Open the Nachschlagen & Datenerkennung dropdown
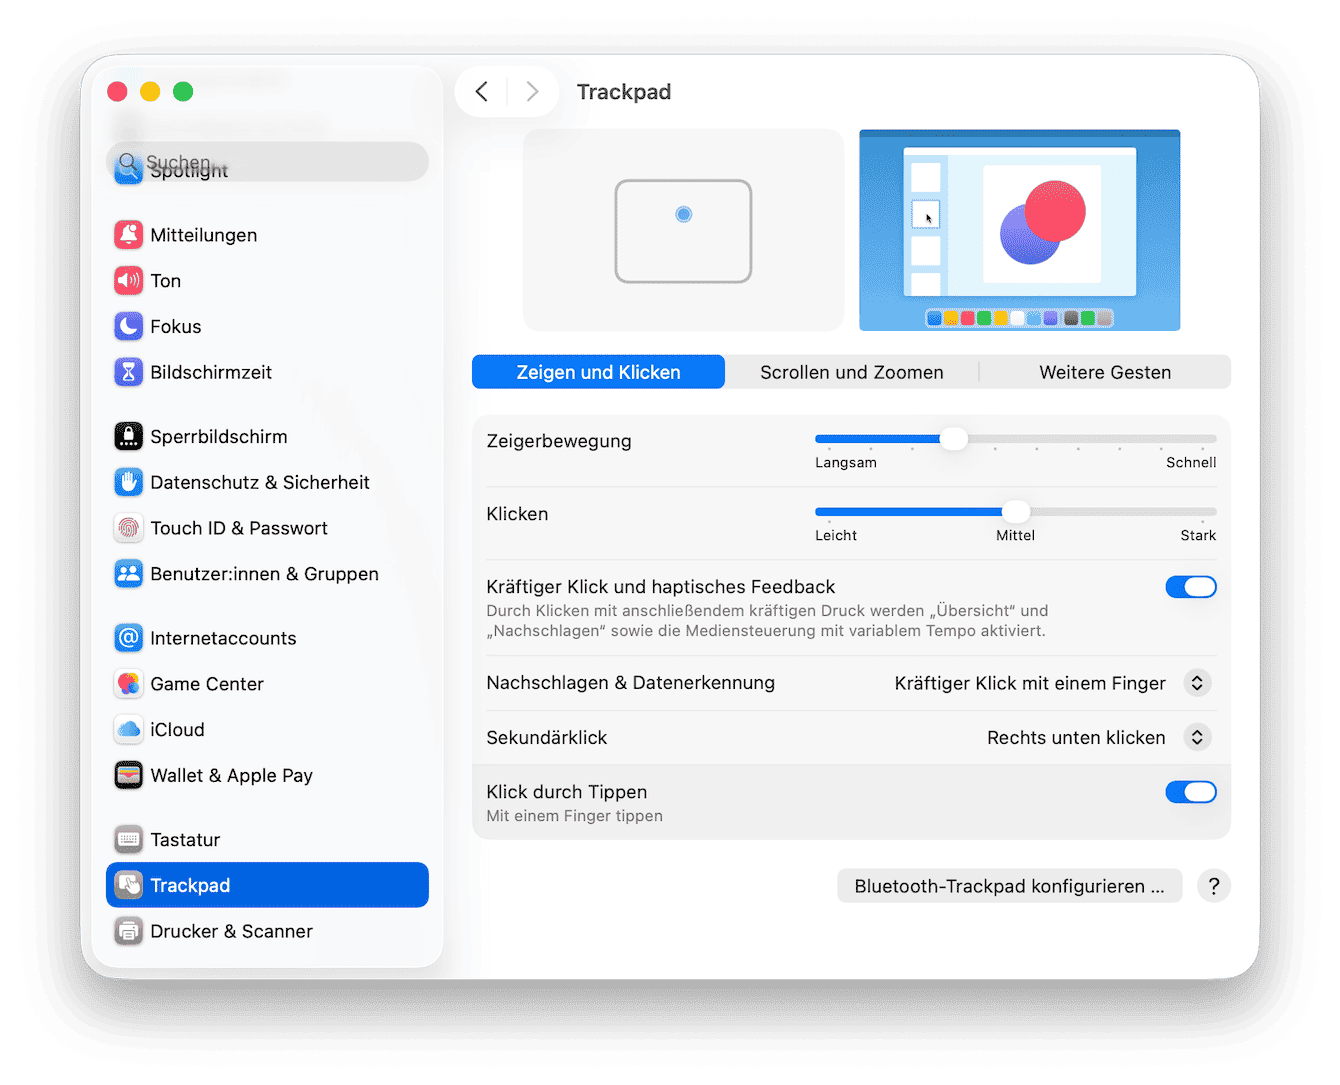This screenshot has height=1085, width=1340. (x=1196, y=683)
